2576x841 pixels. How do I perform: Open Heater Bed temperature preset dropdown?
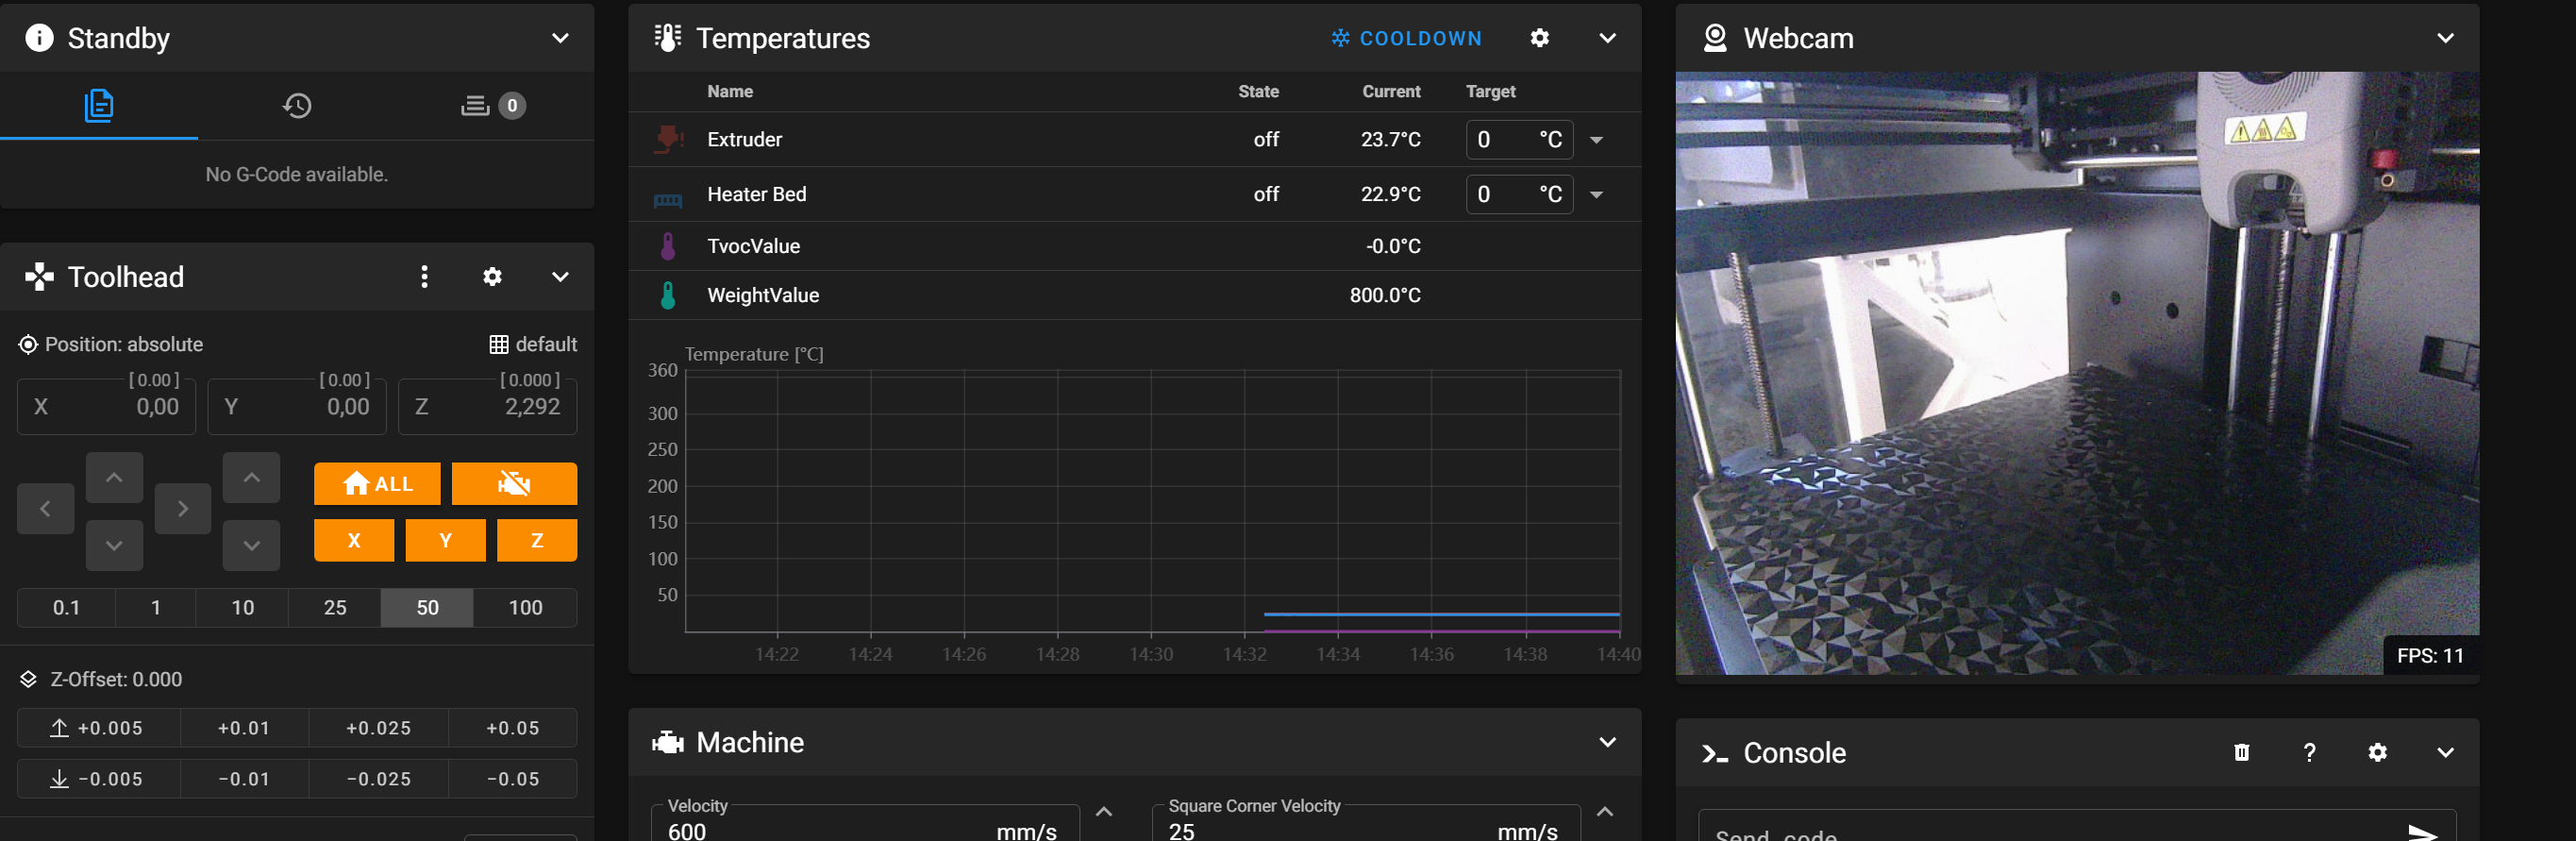1597,195
